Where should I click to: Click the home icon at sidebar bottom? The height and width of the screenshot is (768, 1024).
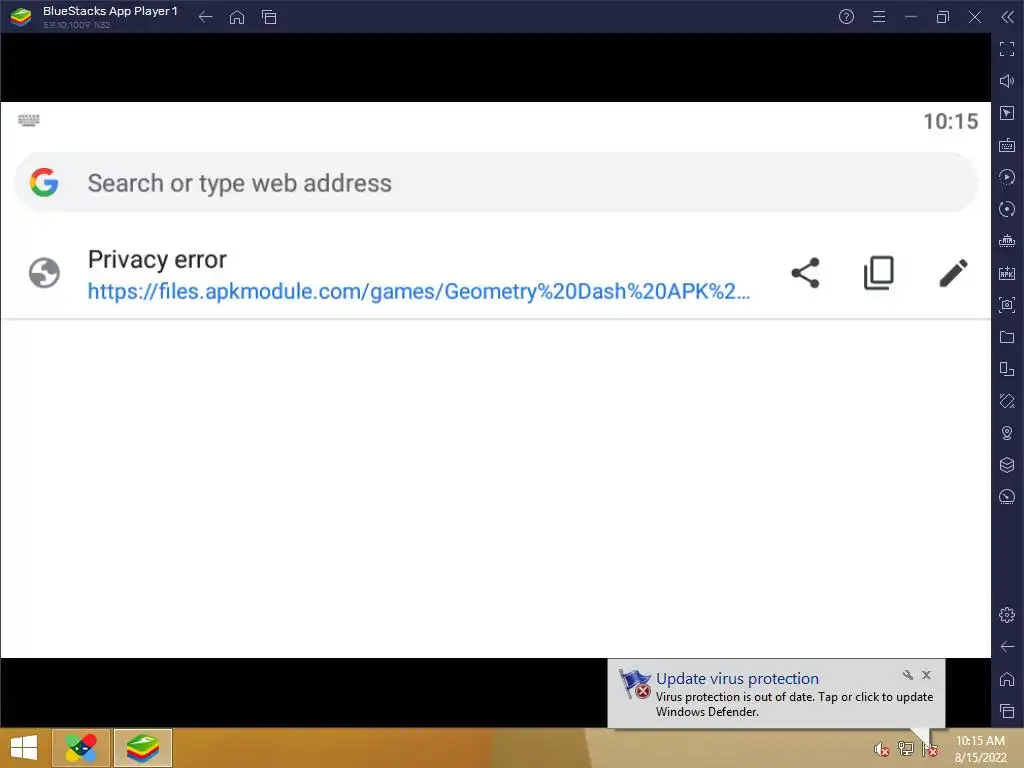[1007, 679]
